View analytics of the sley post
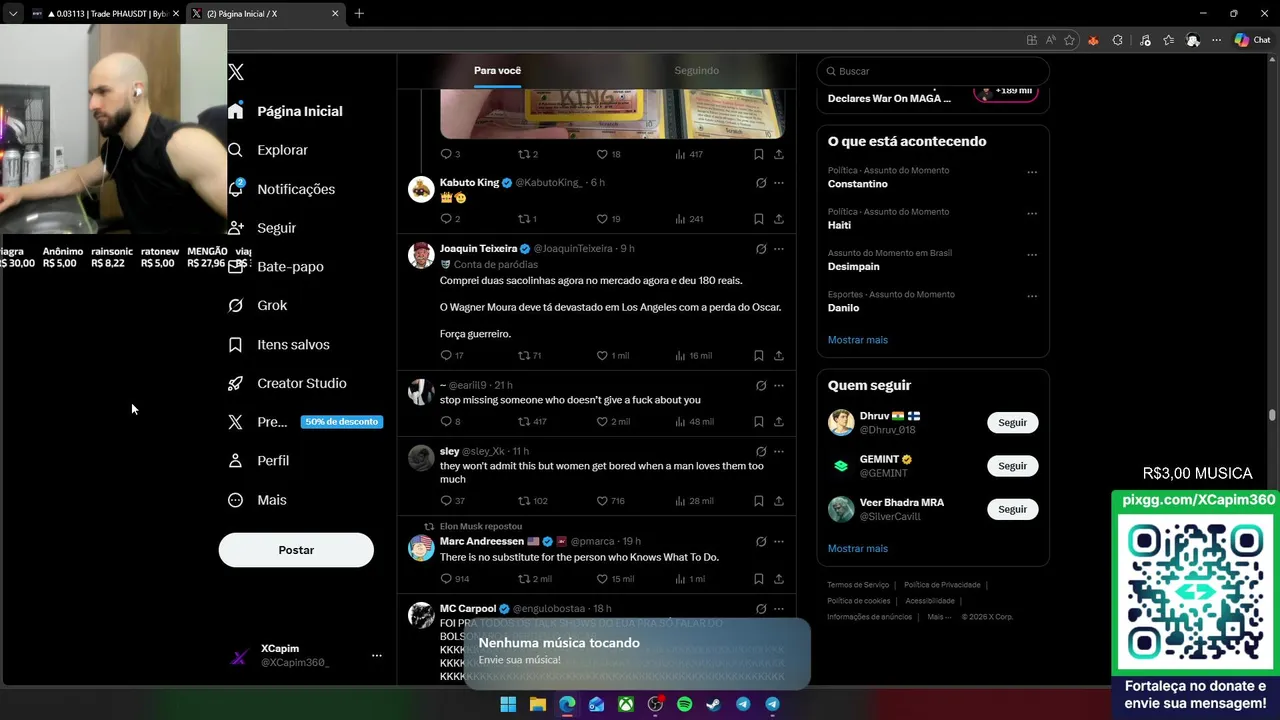The image size is (1280, 720). (x=695, y=501)
